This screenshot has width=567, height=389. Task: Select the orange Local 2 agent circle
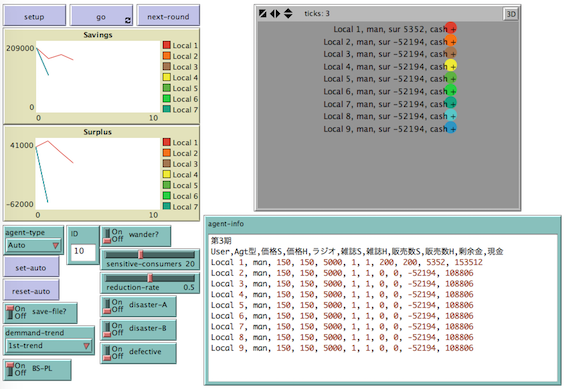click(x=451, y=40)
